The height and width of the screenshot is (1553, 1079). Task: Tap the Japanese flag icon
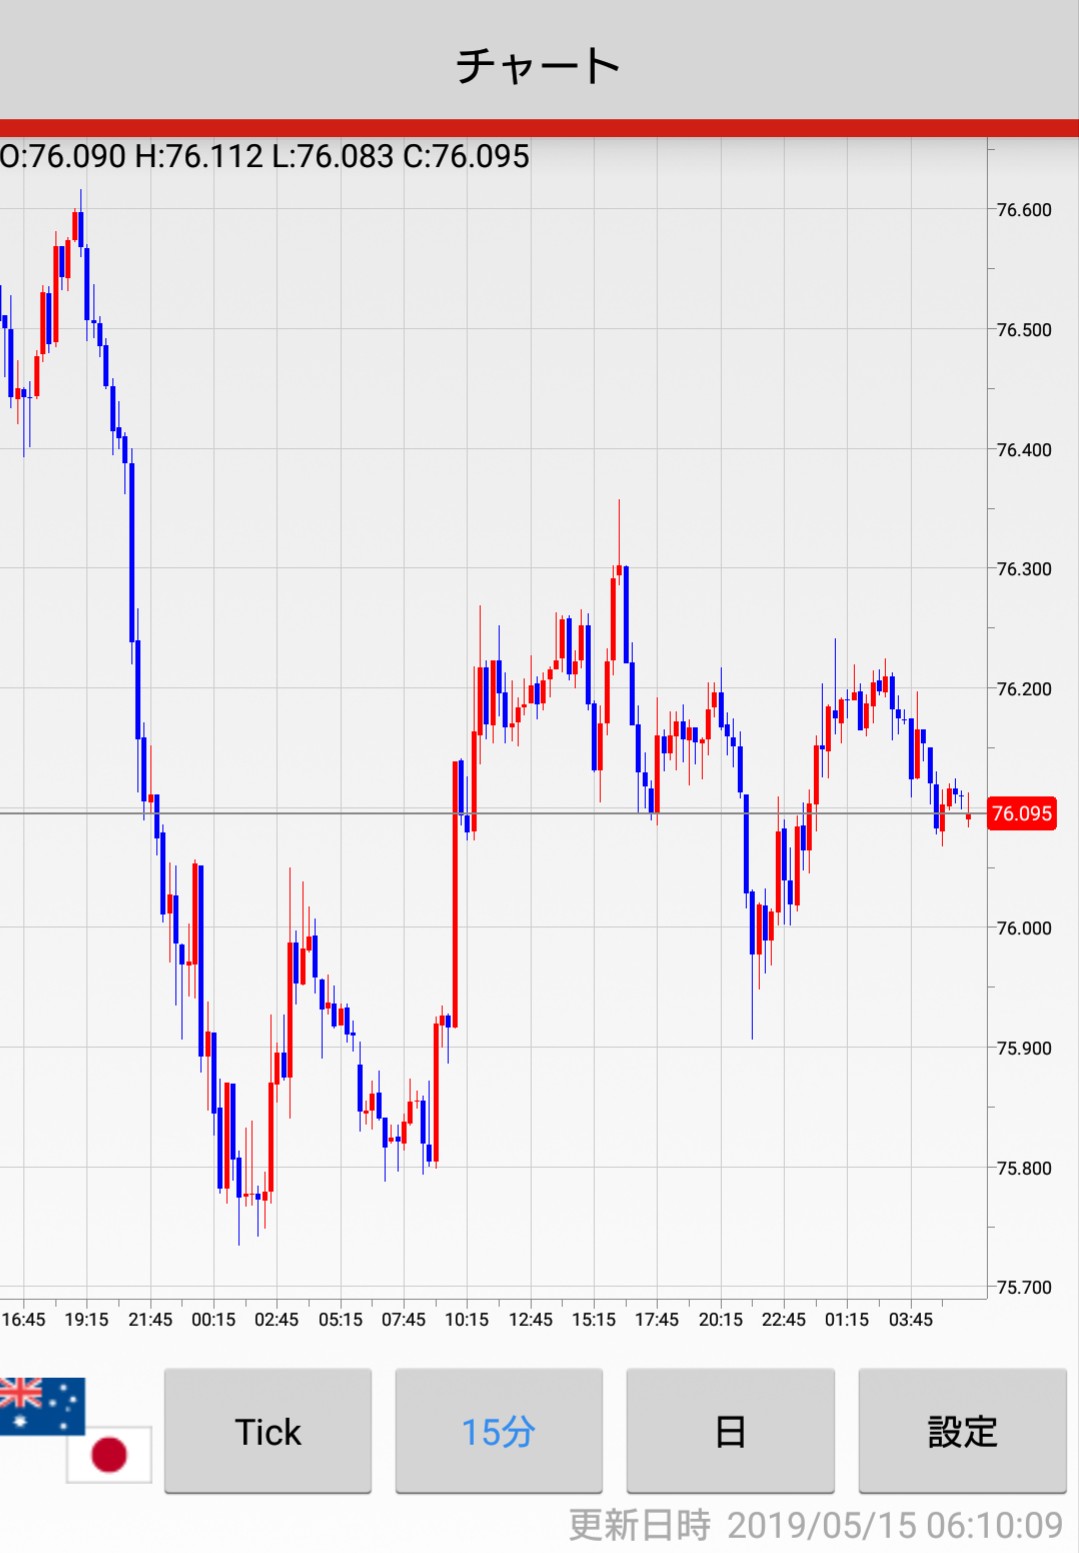coord(109,1455)
